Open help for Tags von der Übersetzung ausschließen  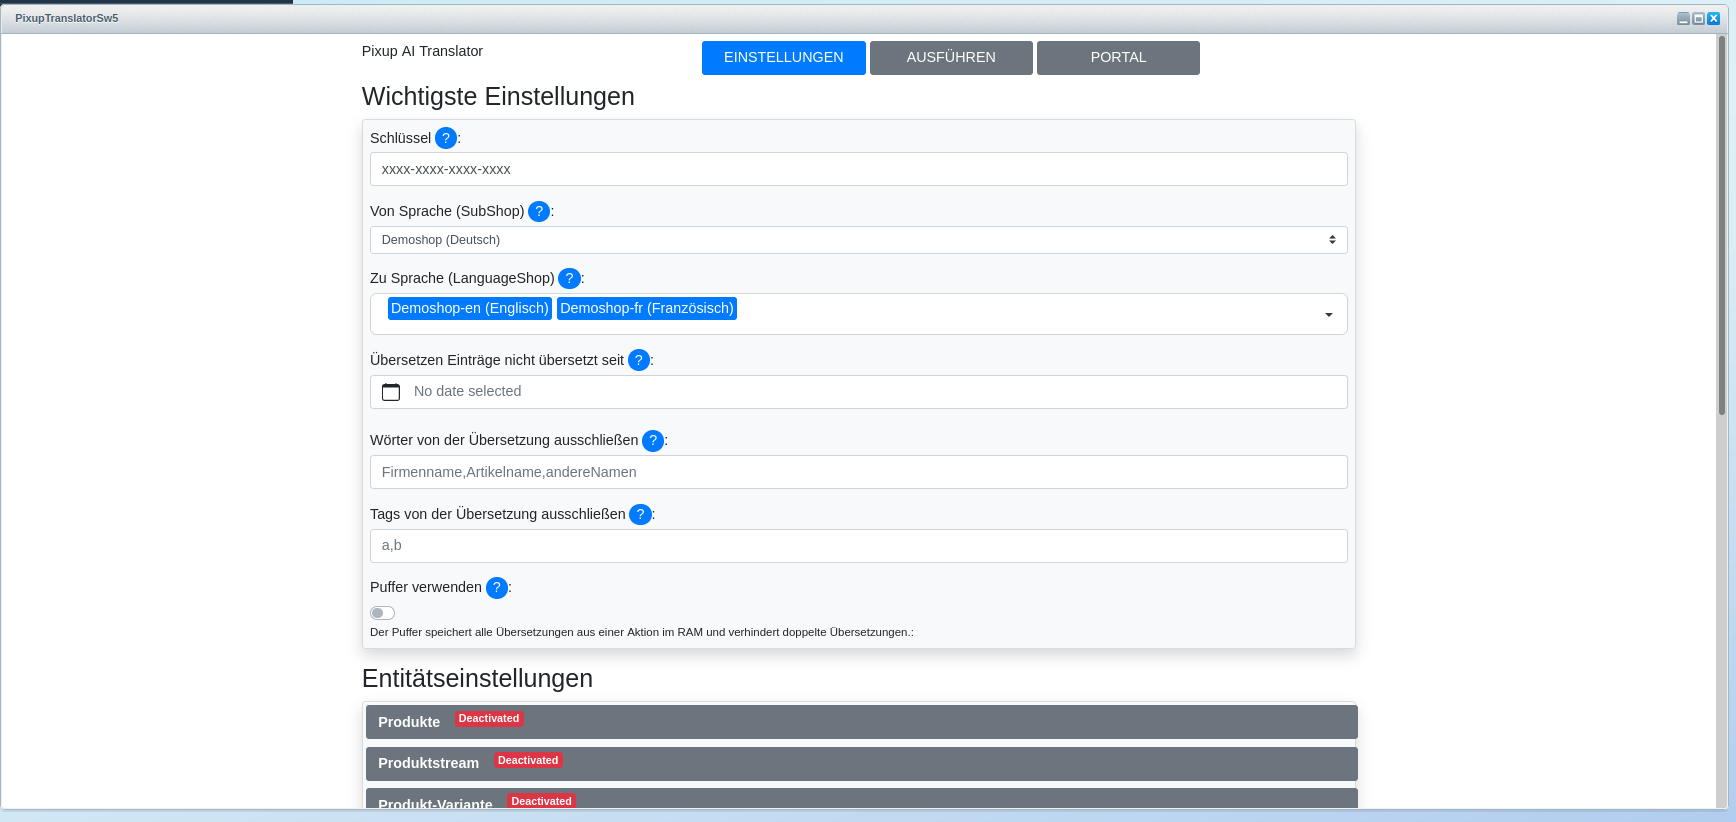tap(640, 514)
